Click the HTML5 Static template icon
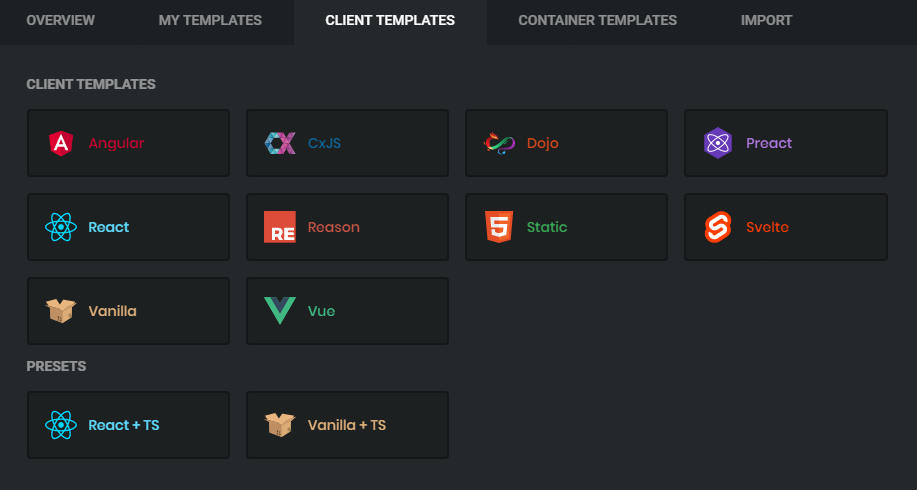 (x=499, y=227)
